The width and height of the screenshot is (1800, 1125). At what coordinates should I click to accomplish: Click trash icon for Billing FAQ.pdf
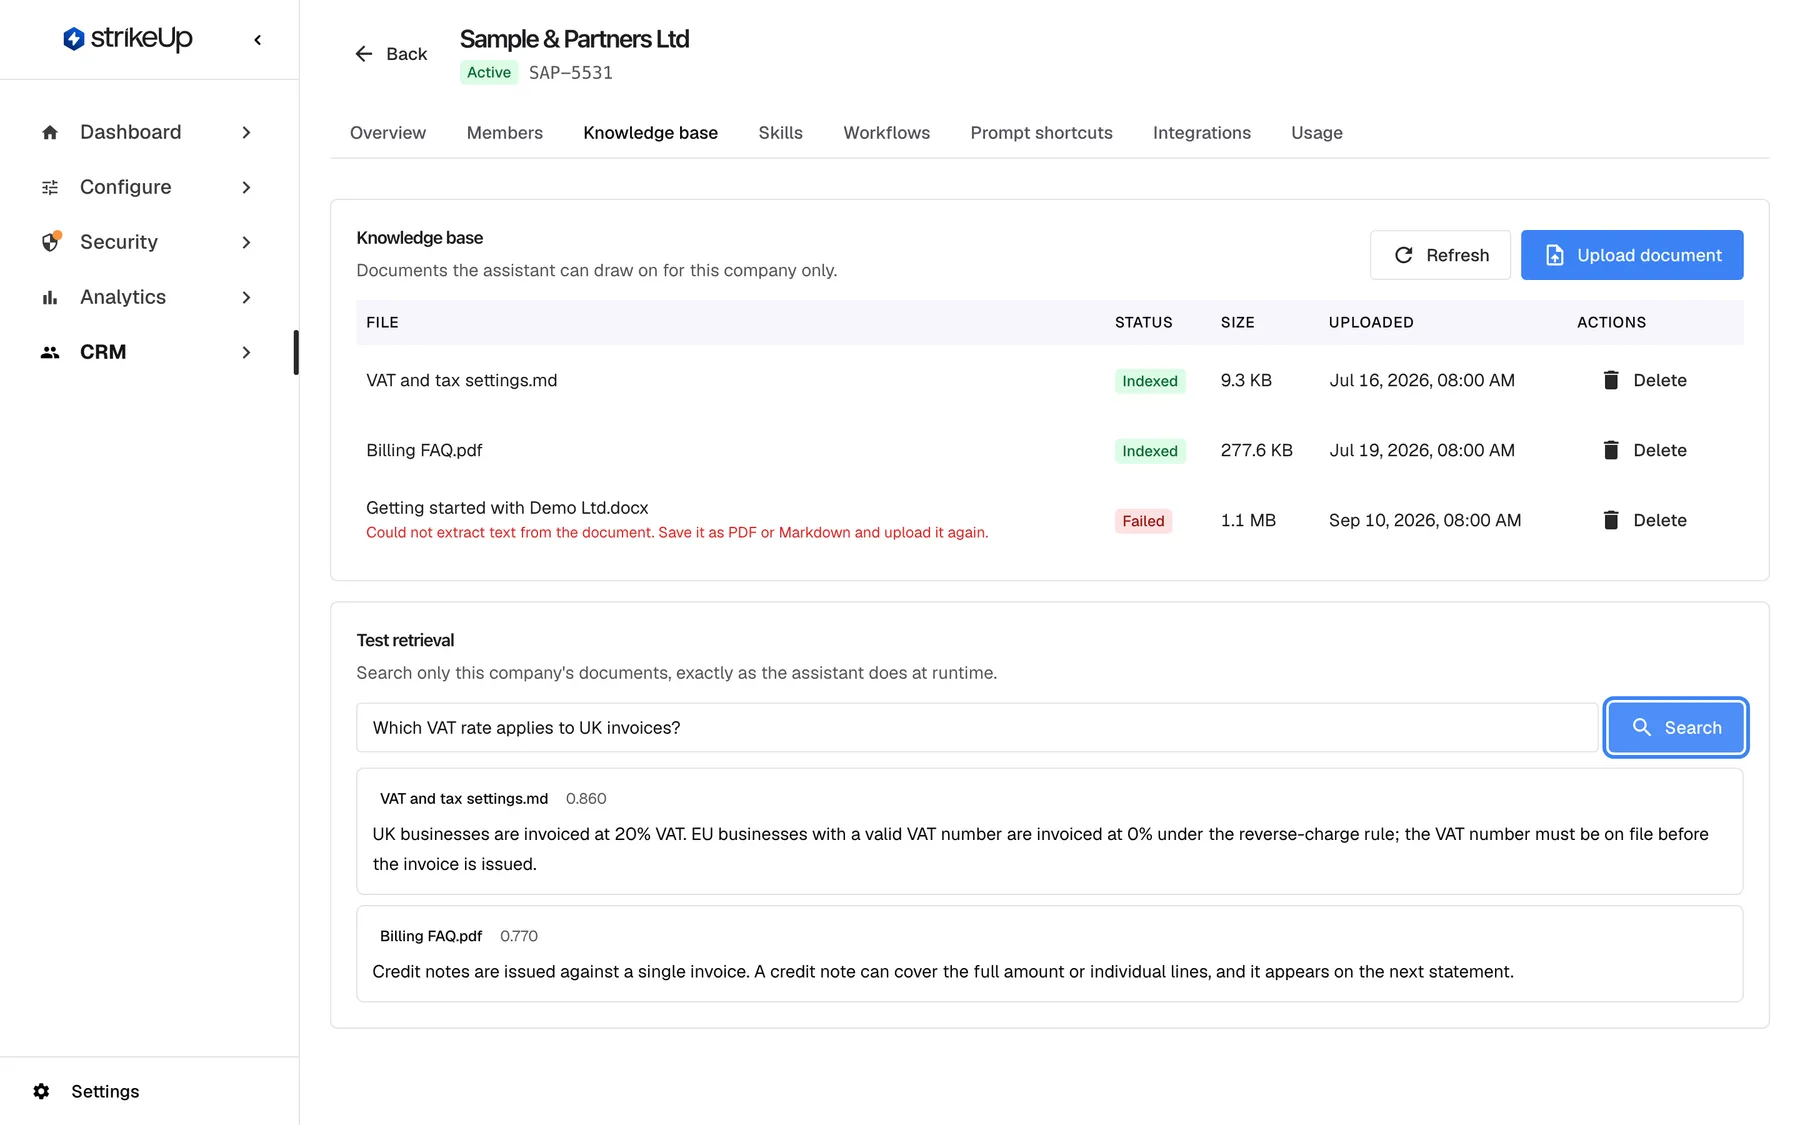click(x=1611, y=450)
